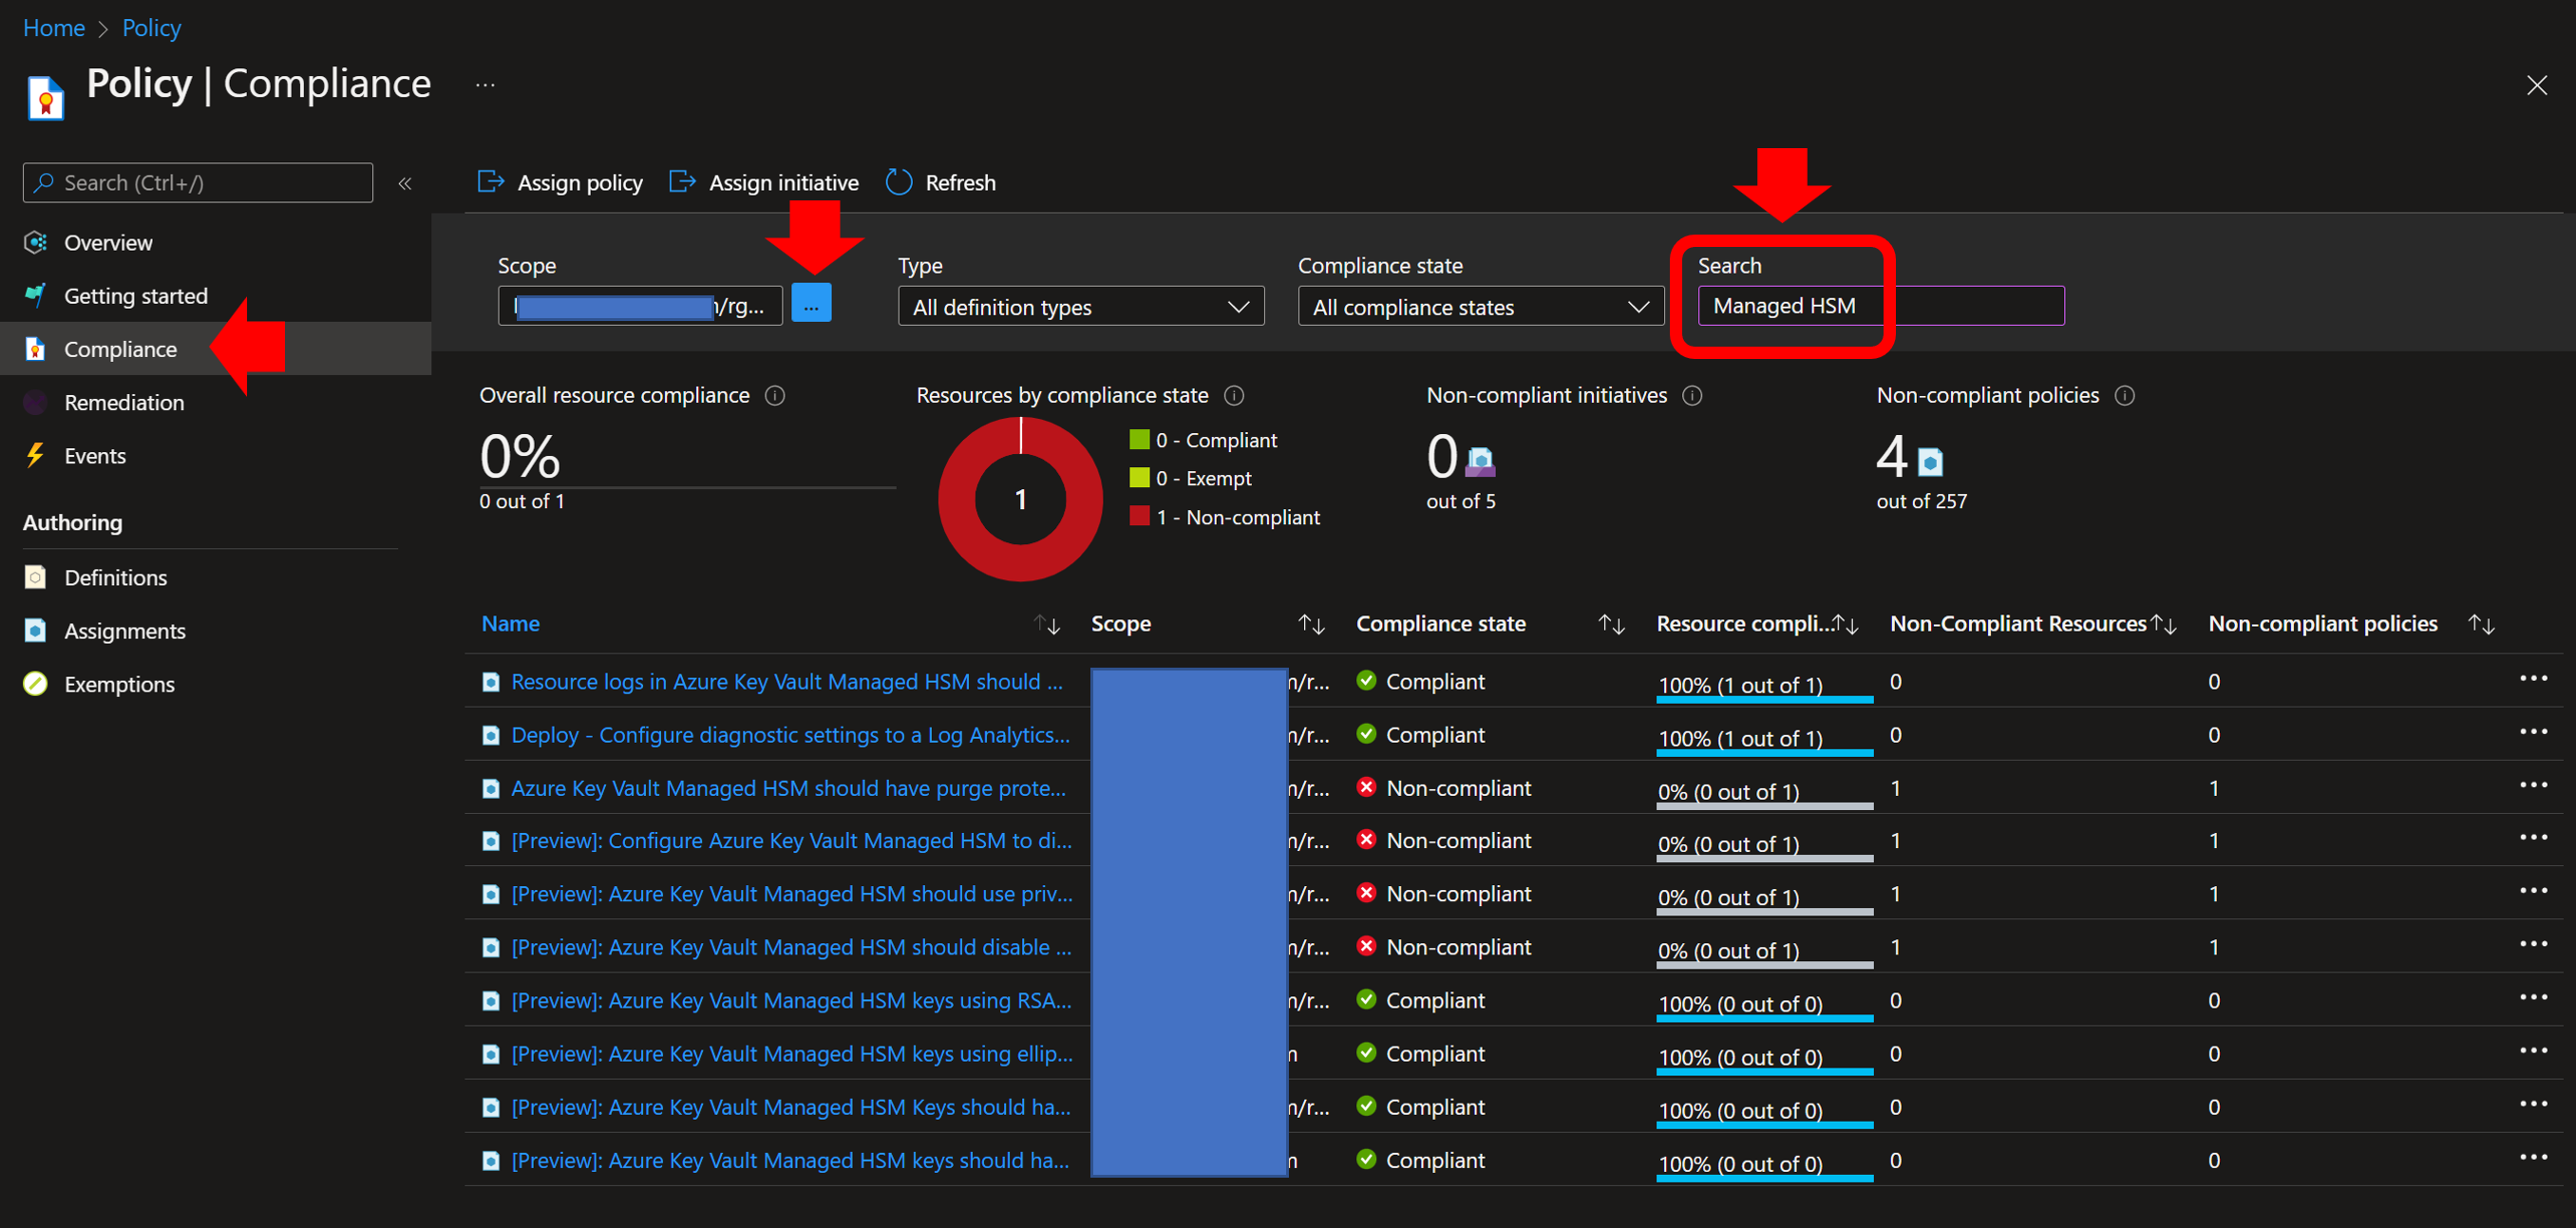Go to Definitions under Authoring
This screenshot has width=2576, height=1228.
[115, 577]
